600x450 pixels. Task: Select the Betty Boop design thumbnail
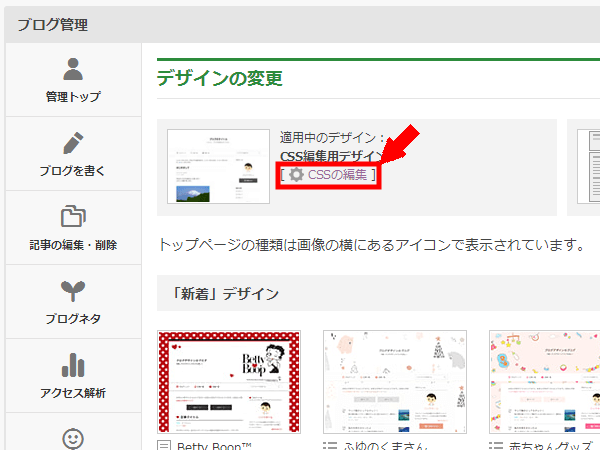click(x=229, y=382)
